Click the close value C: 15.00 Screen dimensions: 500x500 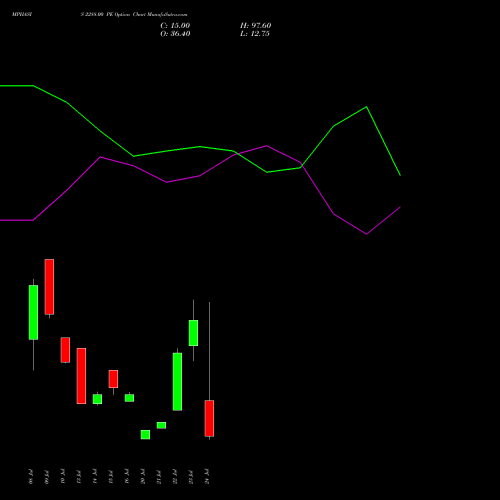175,26
